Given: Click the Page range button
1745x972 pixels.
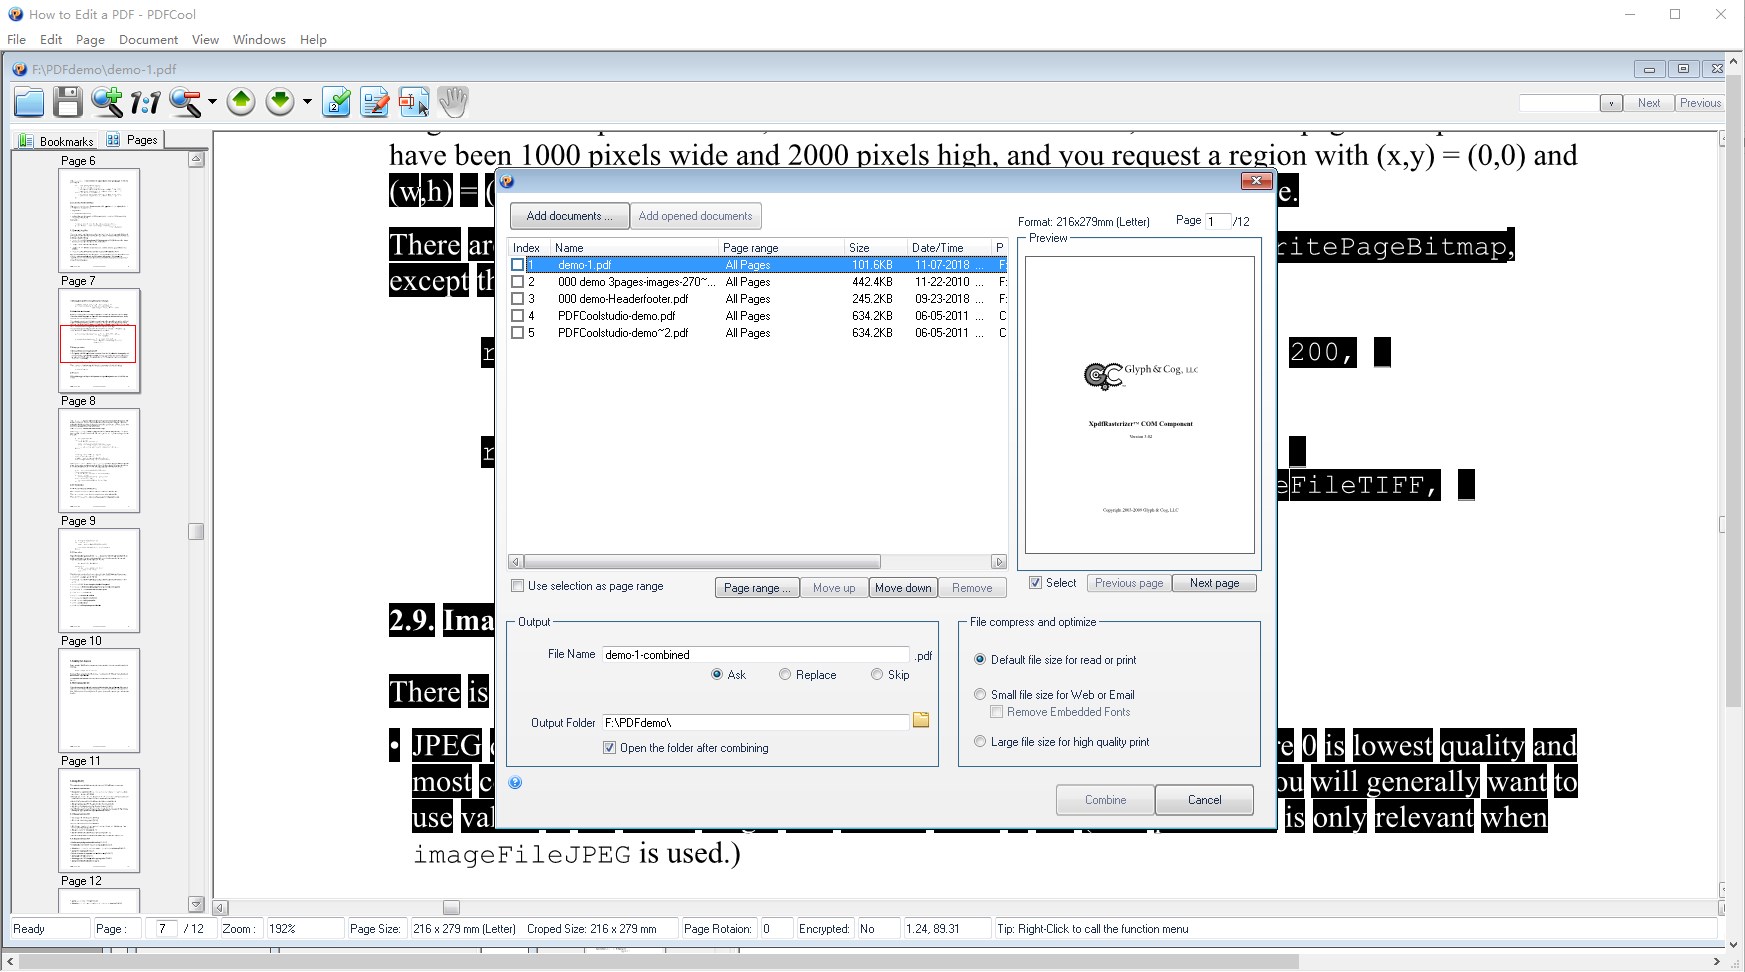Looking at the screenshot, I should [757, 588].
